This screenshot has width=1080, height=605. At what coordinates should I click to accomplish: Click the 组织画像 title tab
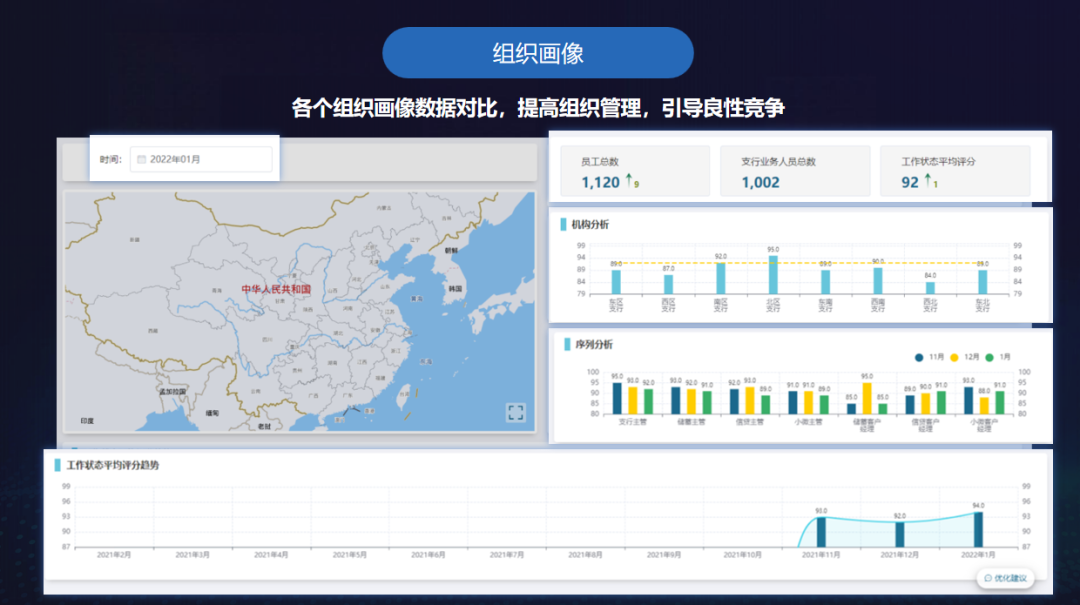click(x=538, y=53)
